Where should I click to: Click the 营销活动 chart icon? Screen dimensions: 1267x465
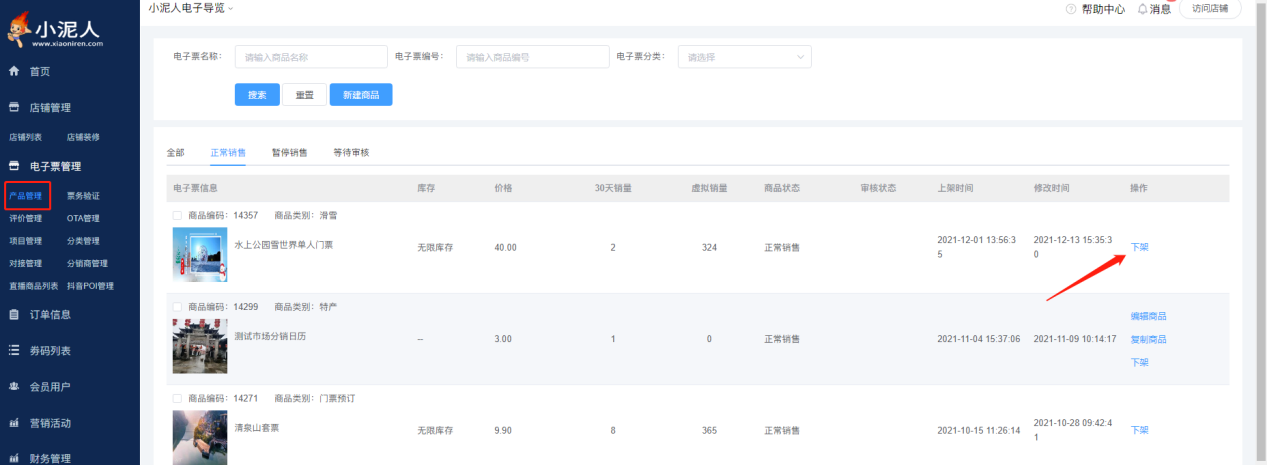14,423
